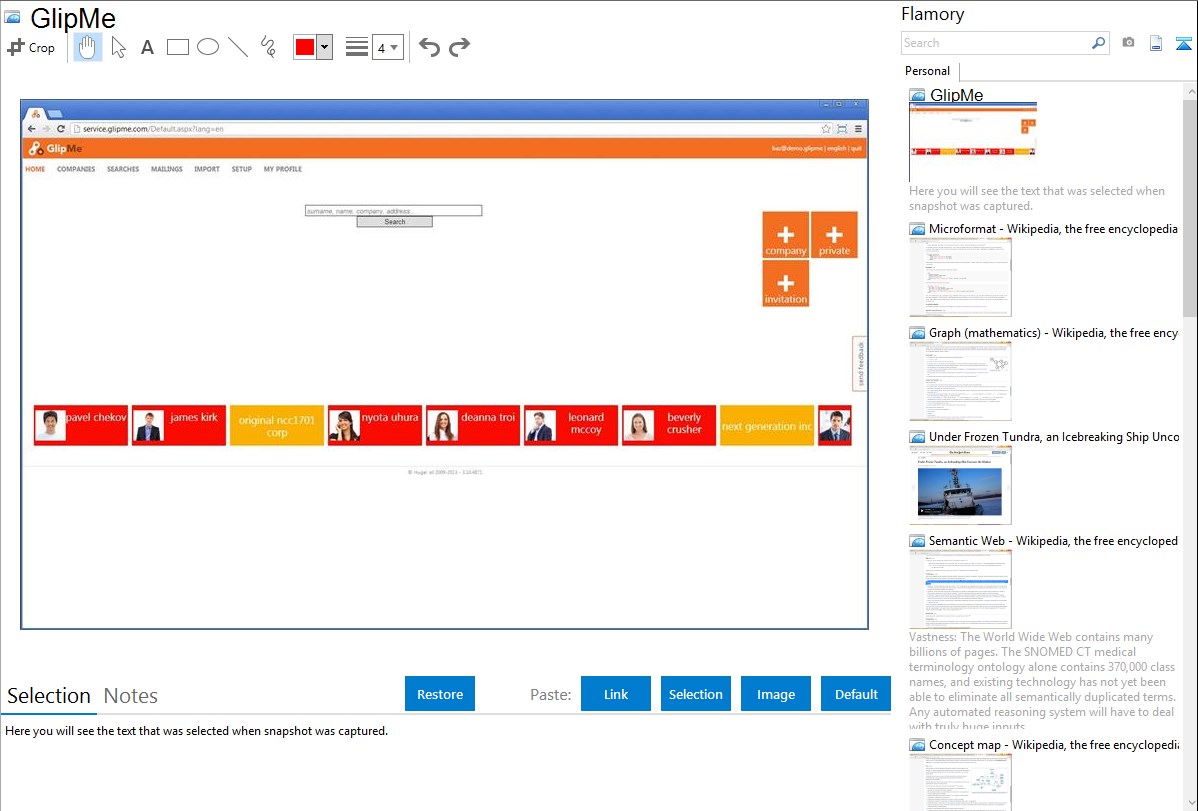Select the text annotation tool
Screen dimensions: 1198x811
(x=147, y=47)
